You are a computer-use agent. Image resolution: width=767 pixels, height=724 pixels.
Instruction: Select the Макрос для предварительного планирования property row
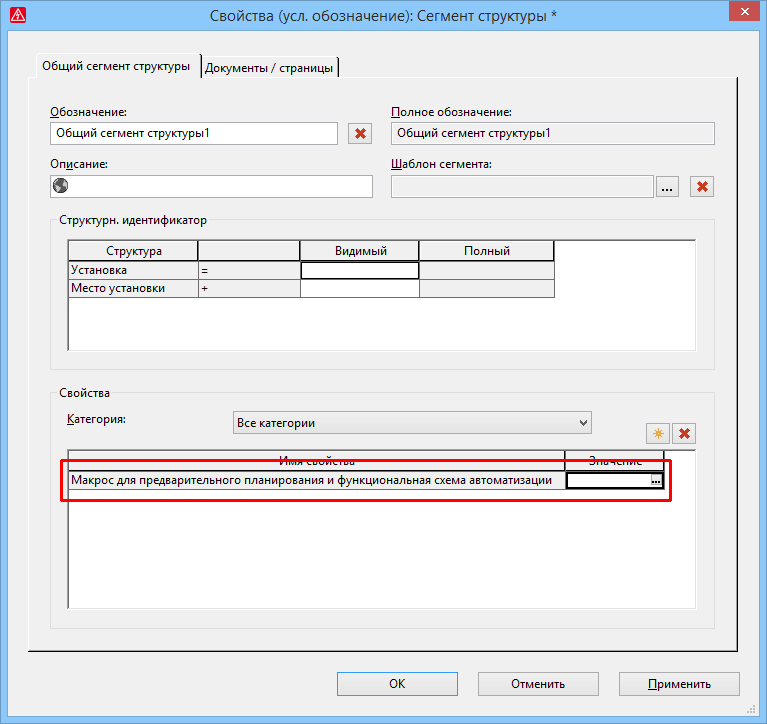point(312,481)
